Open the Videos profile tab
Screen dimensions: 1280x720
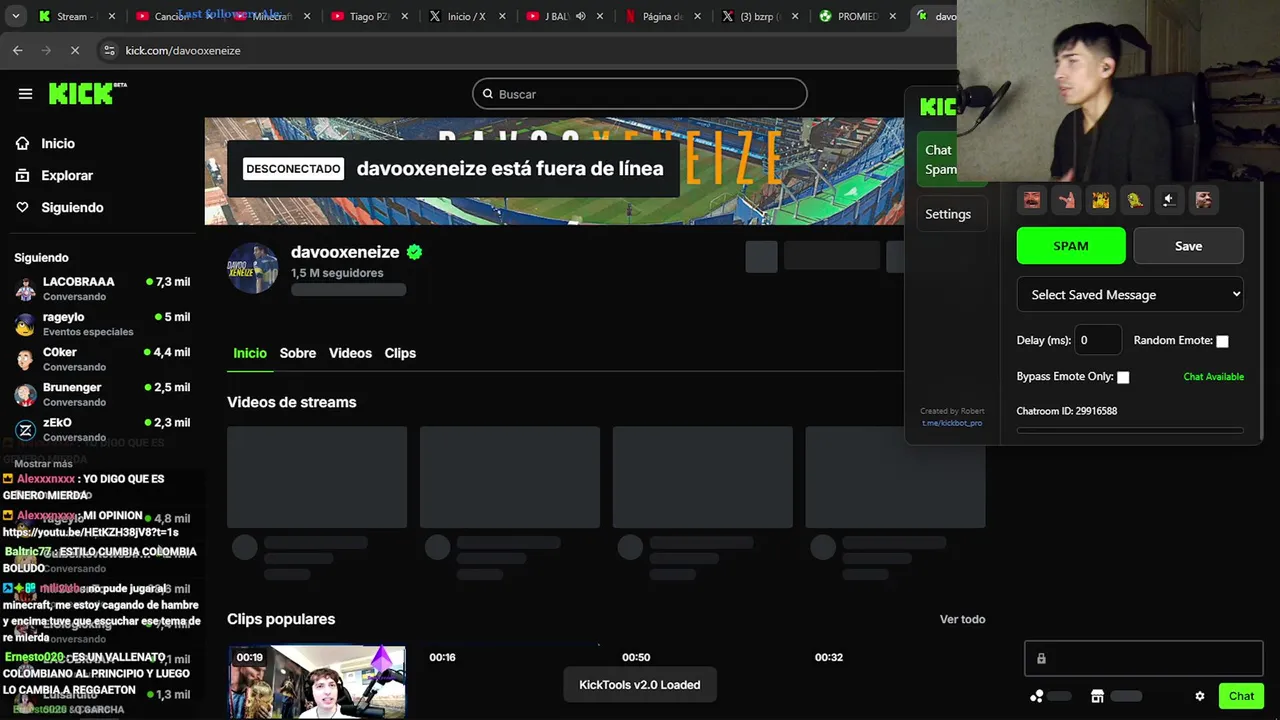pyautogui.click(x=350, y=353)
